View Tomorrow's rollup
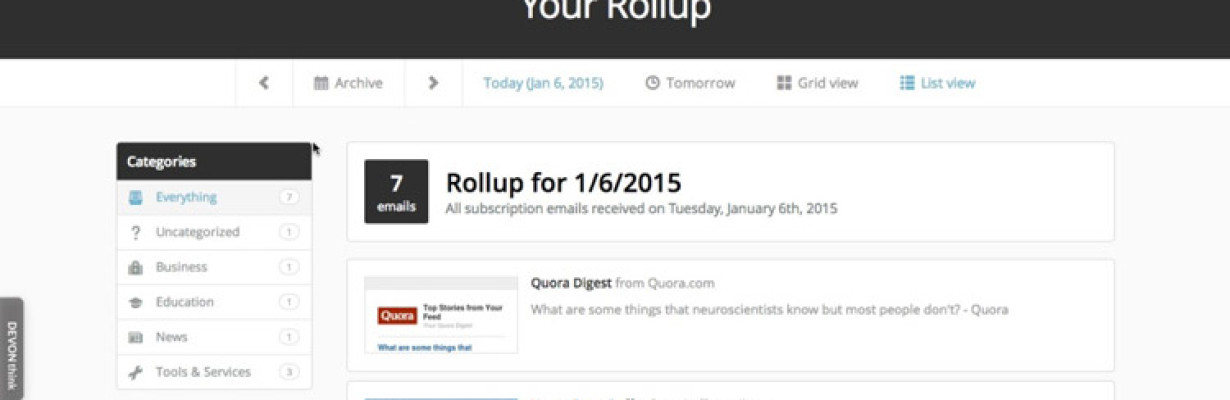This screenshot has height=400, width=1230. click(690, 83)
